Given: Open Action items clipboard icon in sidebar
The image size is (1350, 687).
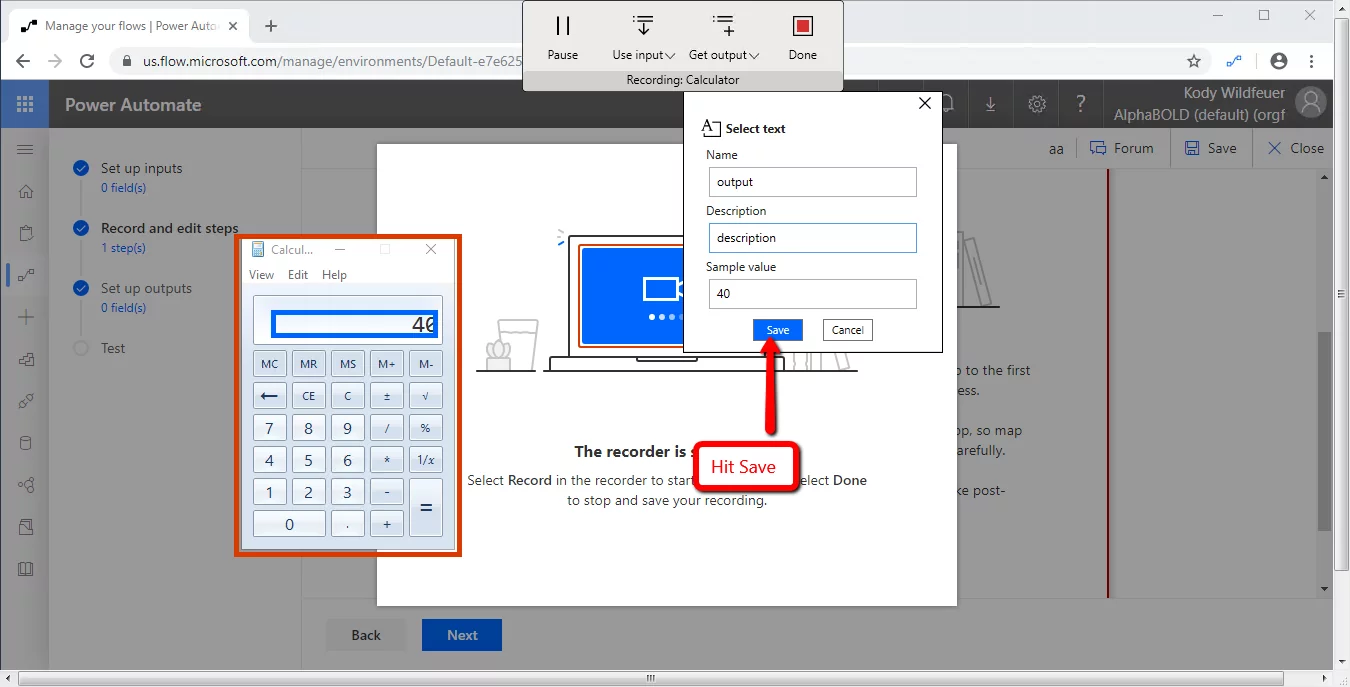Looking at the screenshot, I should pos(26,234).
